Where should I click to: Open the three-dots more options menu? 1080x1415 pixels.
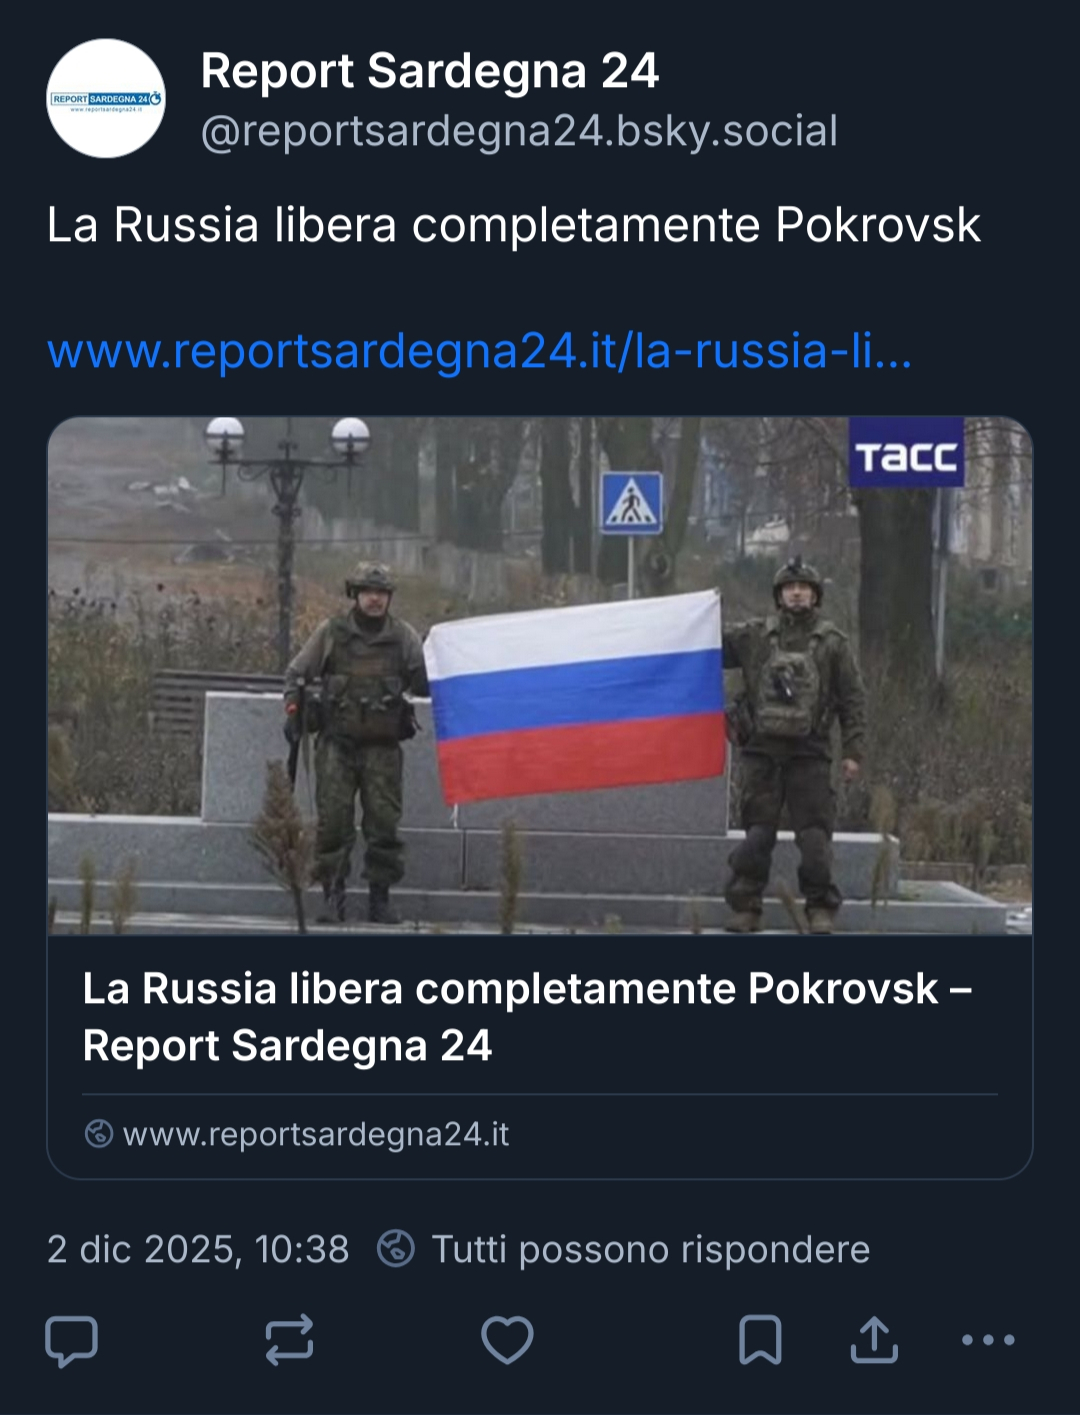tap(988, 1340)
